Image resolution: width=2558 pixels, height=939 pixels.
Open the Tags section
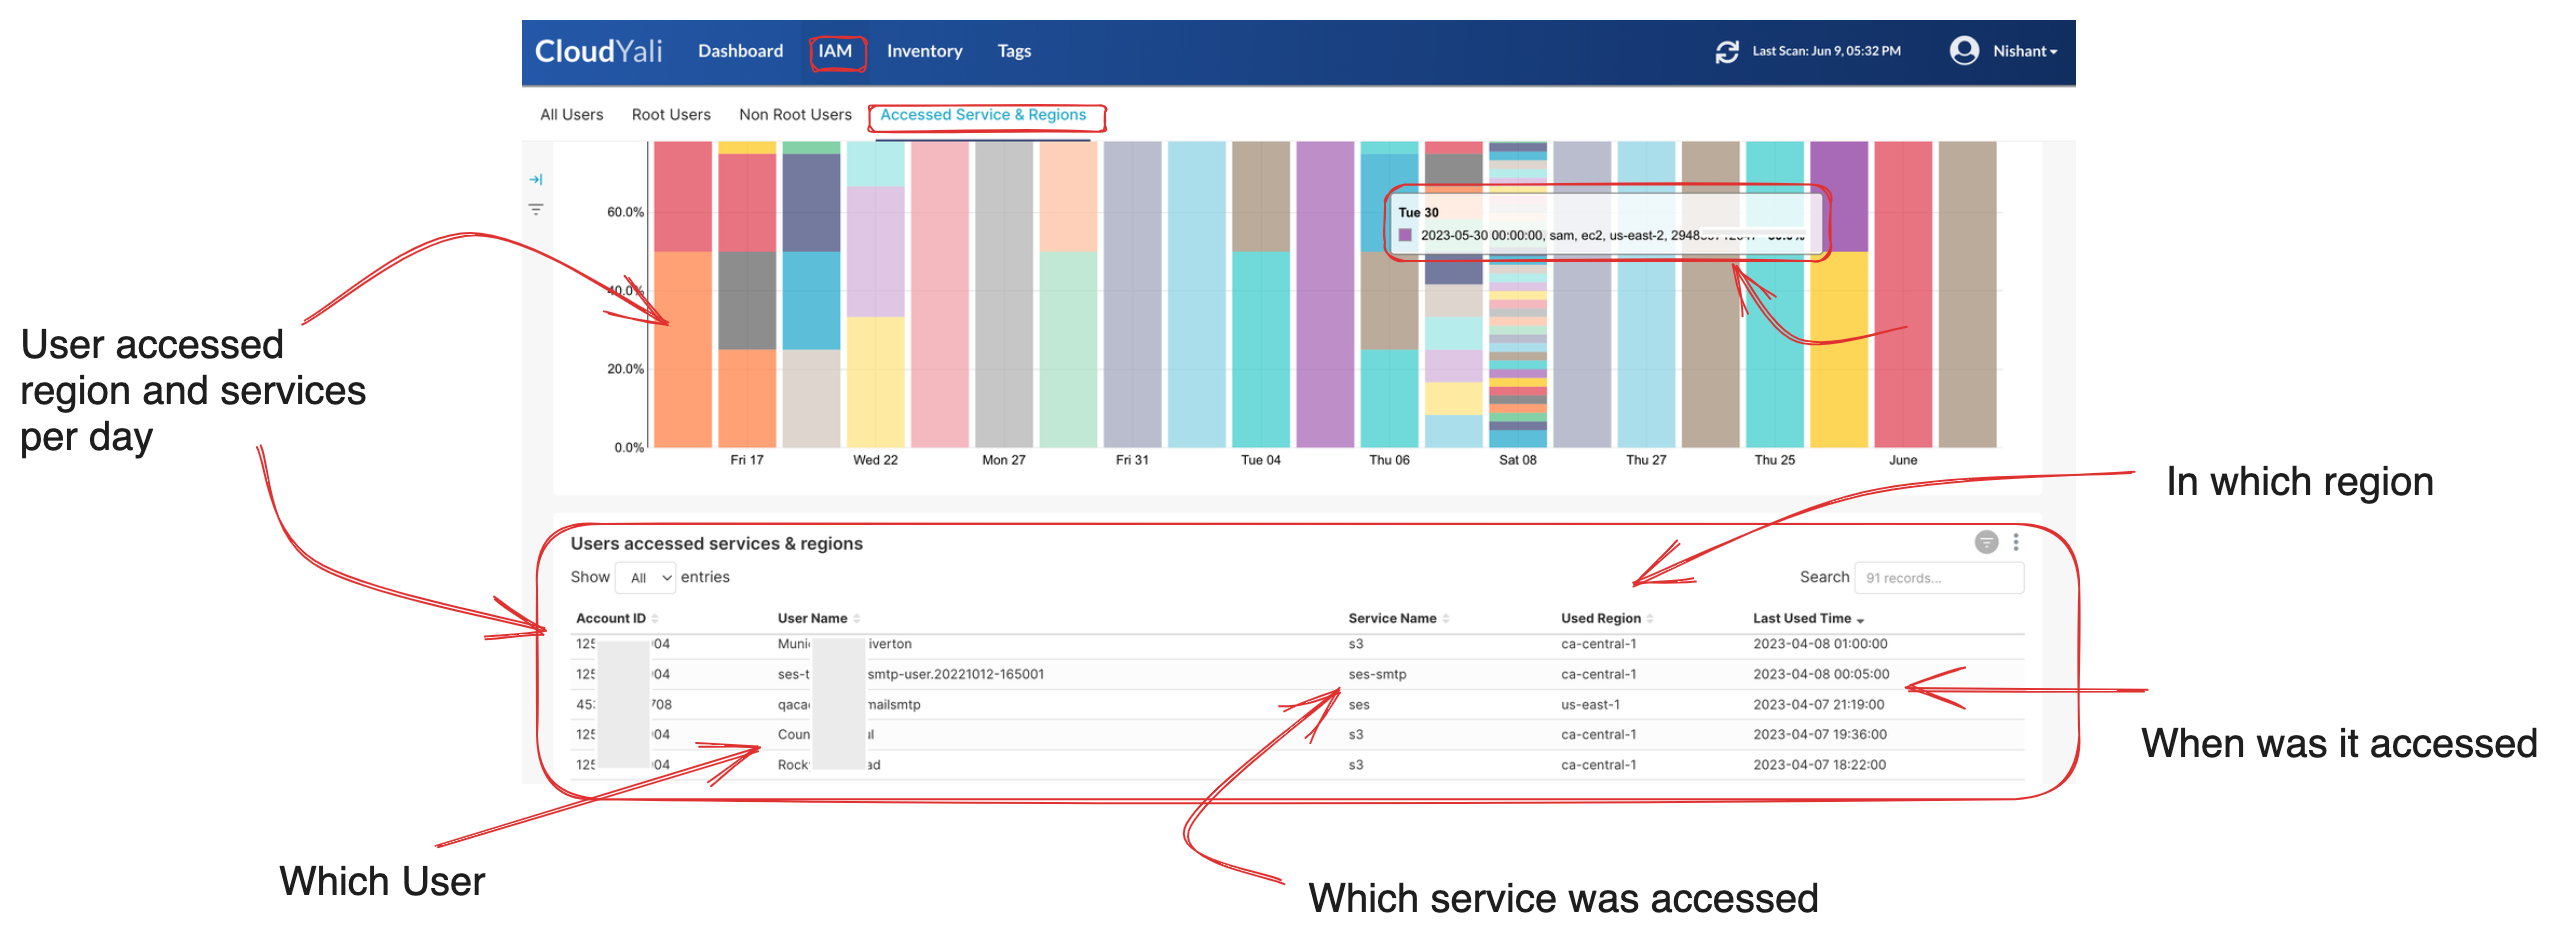pos(1013,50)
